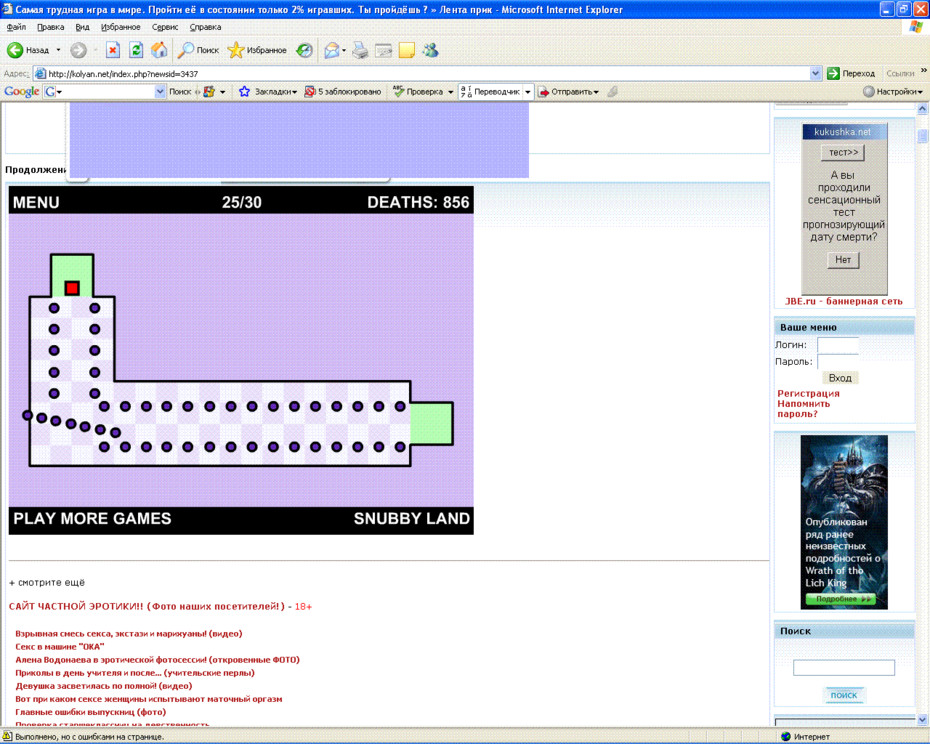
Task: Click the Google toolbar logo
Action: click(21, 91)
